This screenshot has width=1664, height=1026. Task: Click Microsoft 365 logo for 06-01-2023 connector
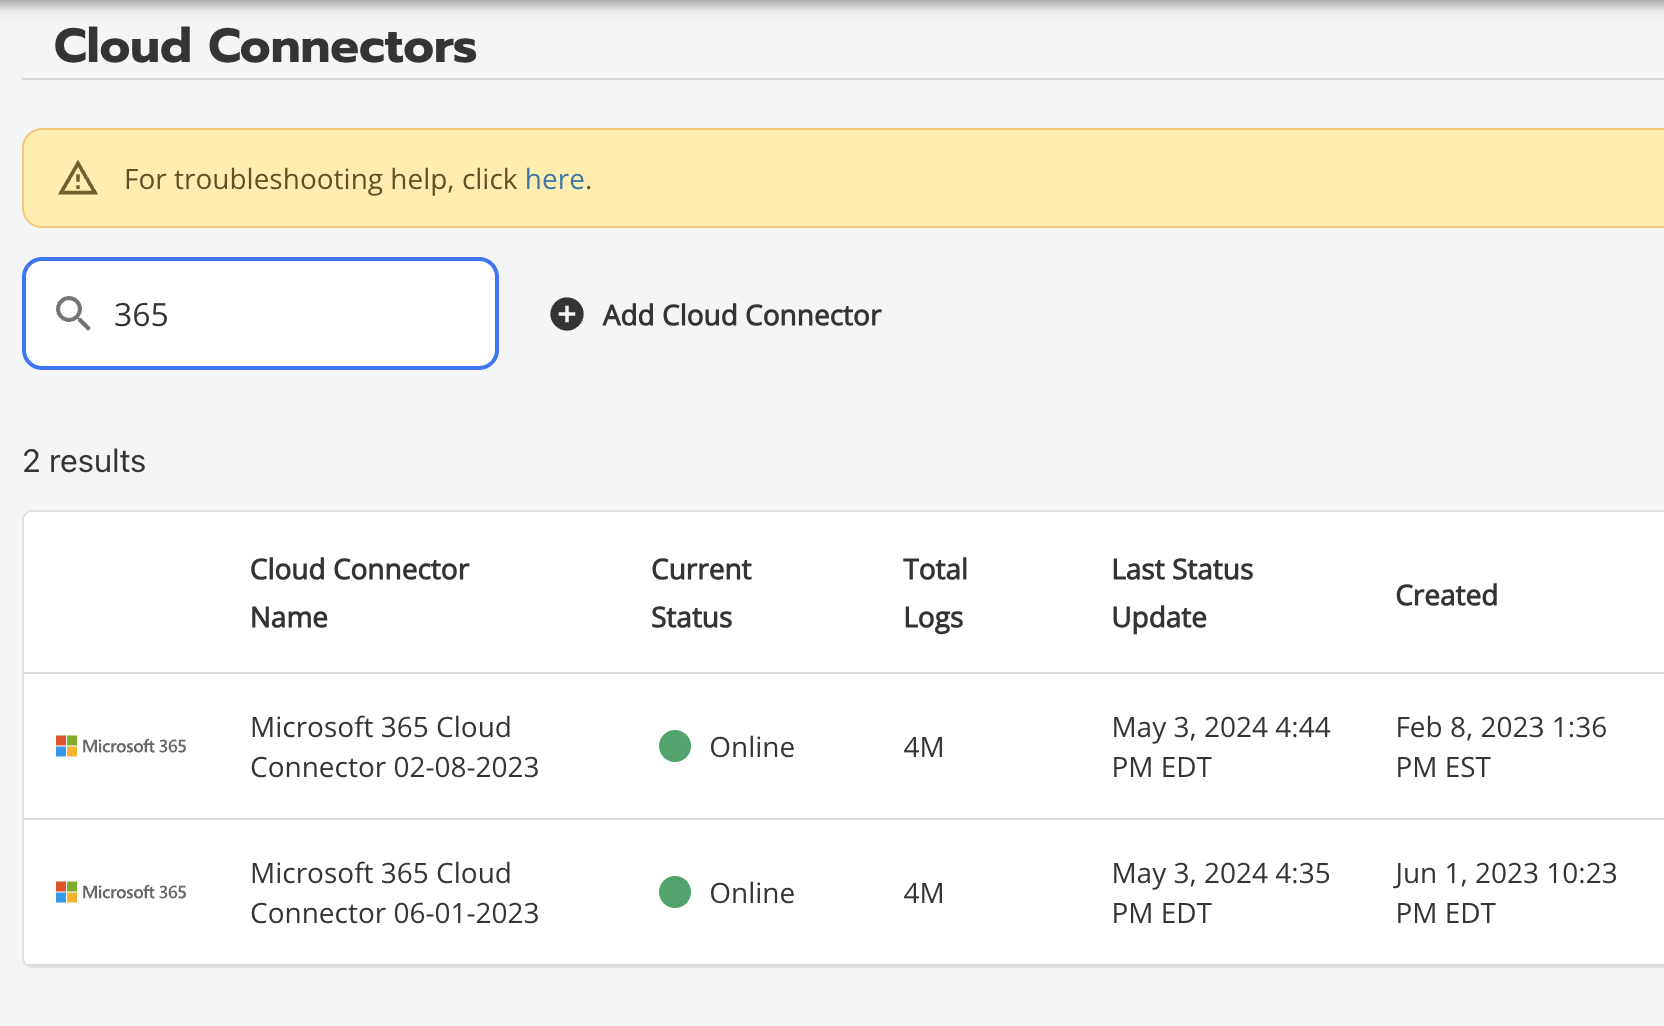(x=121, y=892)
